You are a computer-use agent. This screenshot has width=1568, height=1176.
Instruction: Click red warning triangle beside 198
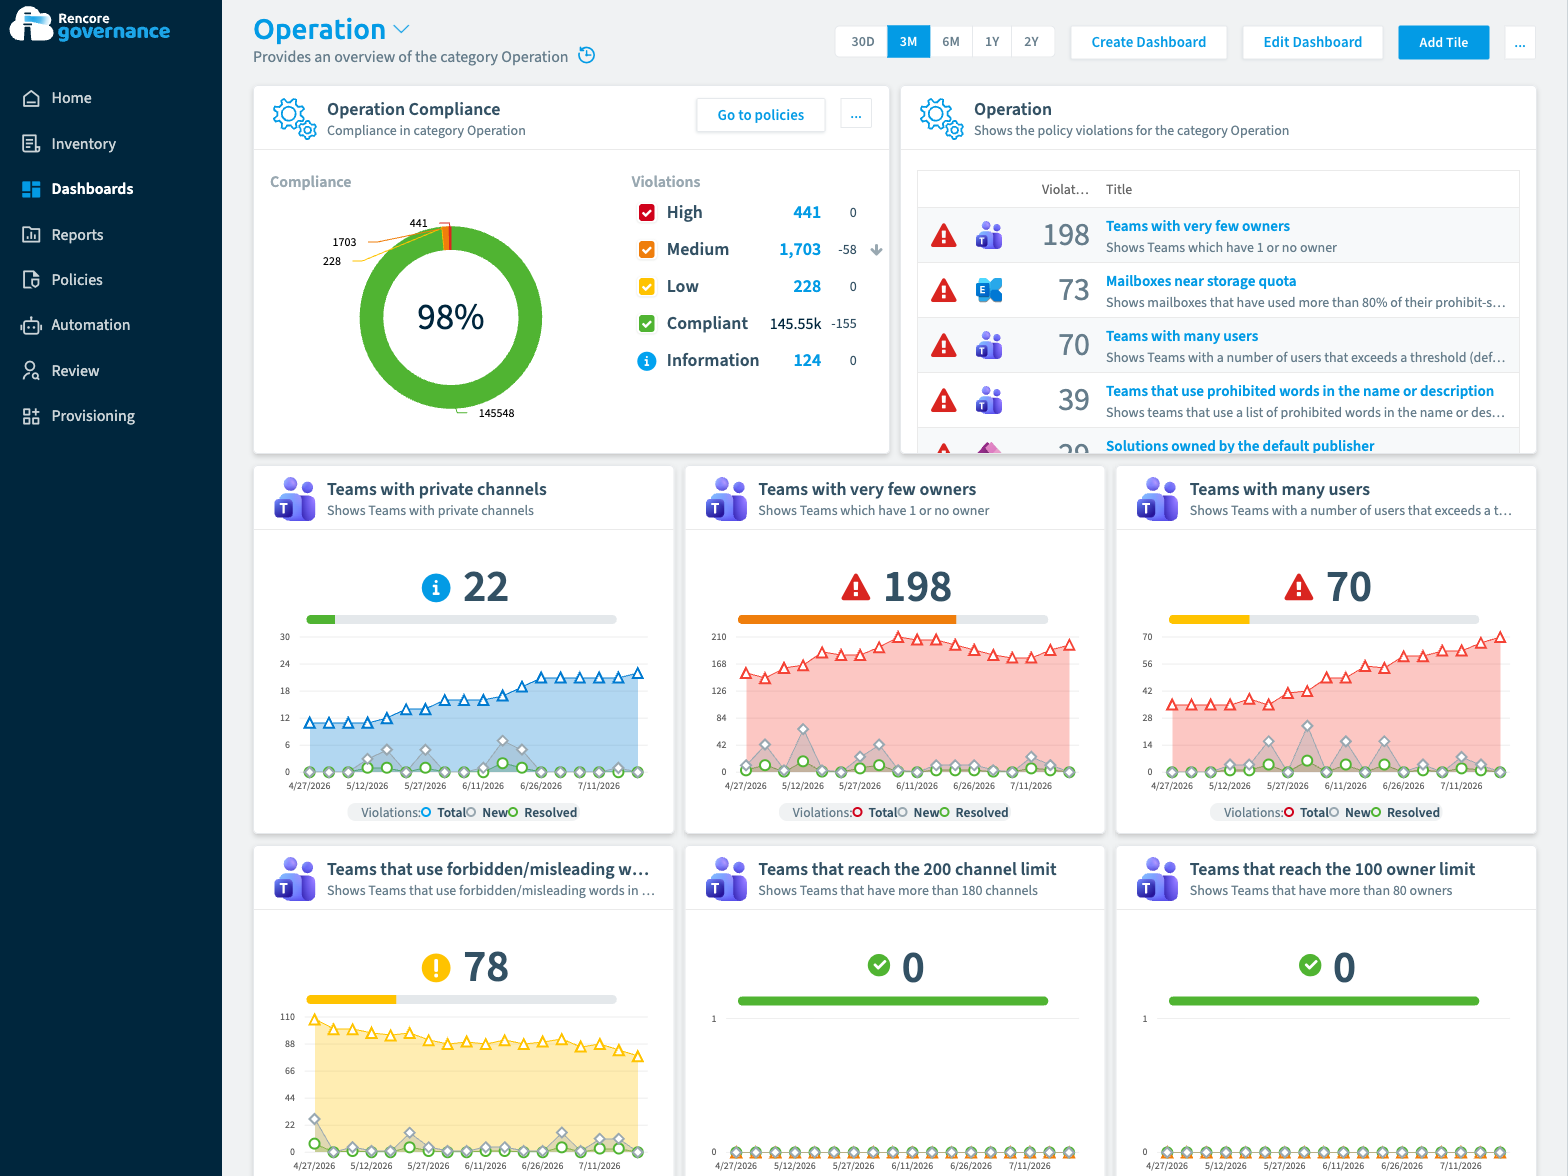(856, 587)
